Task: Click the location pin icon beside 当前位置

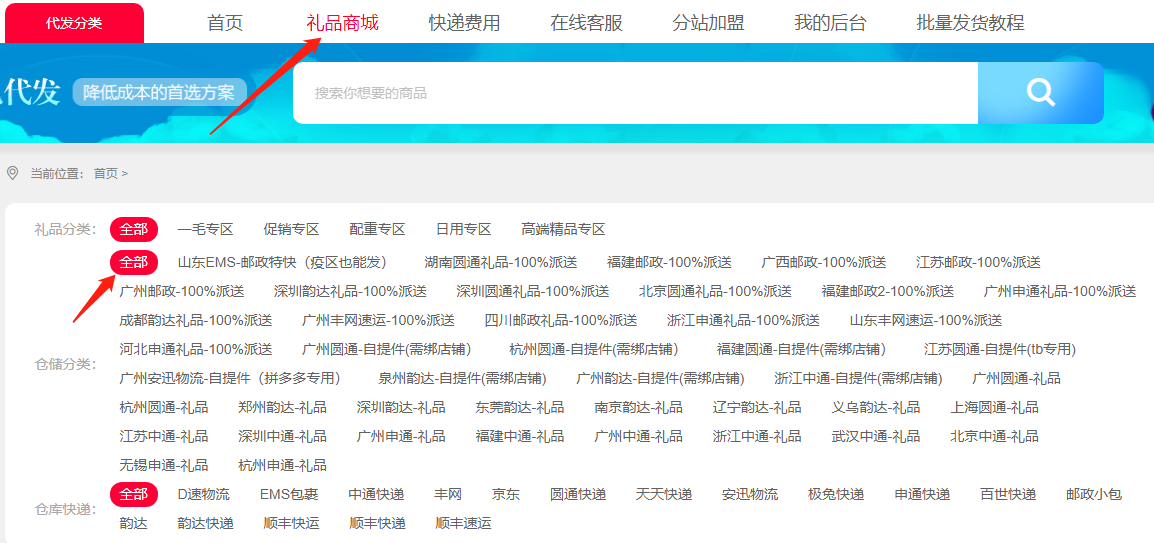Action: click(x=12, y=173)
